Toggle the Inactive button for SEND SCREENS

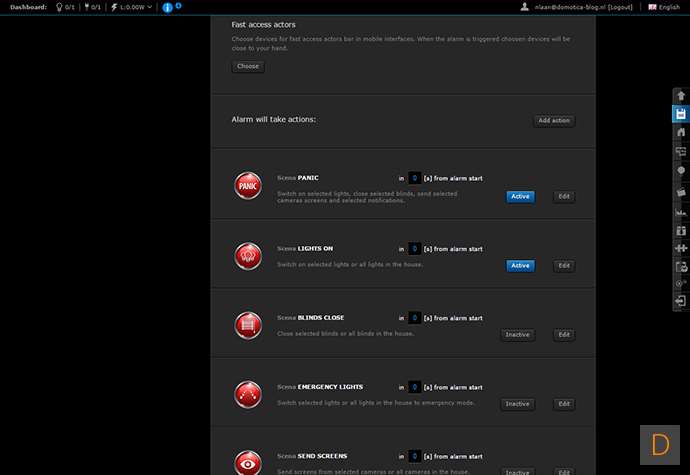[518, 471]
